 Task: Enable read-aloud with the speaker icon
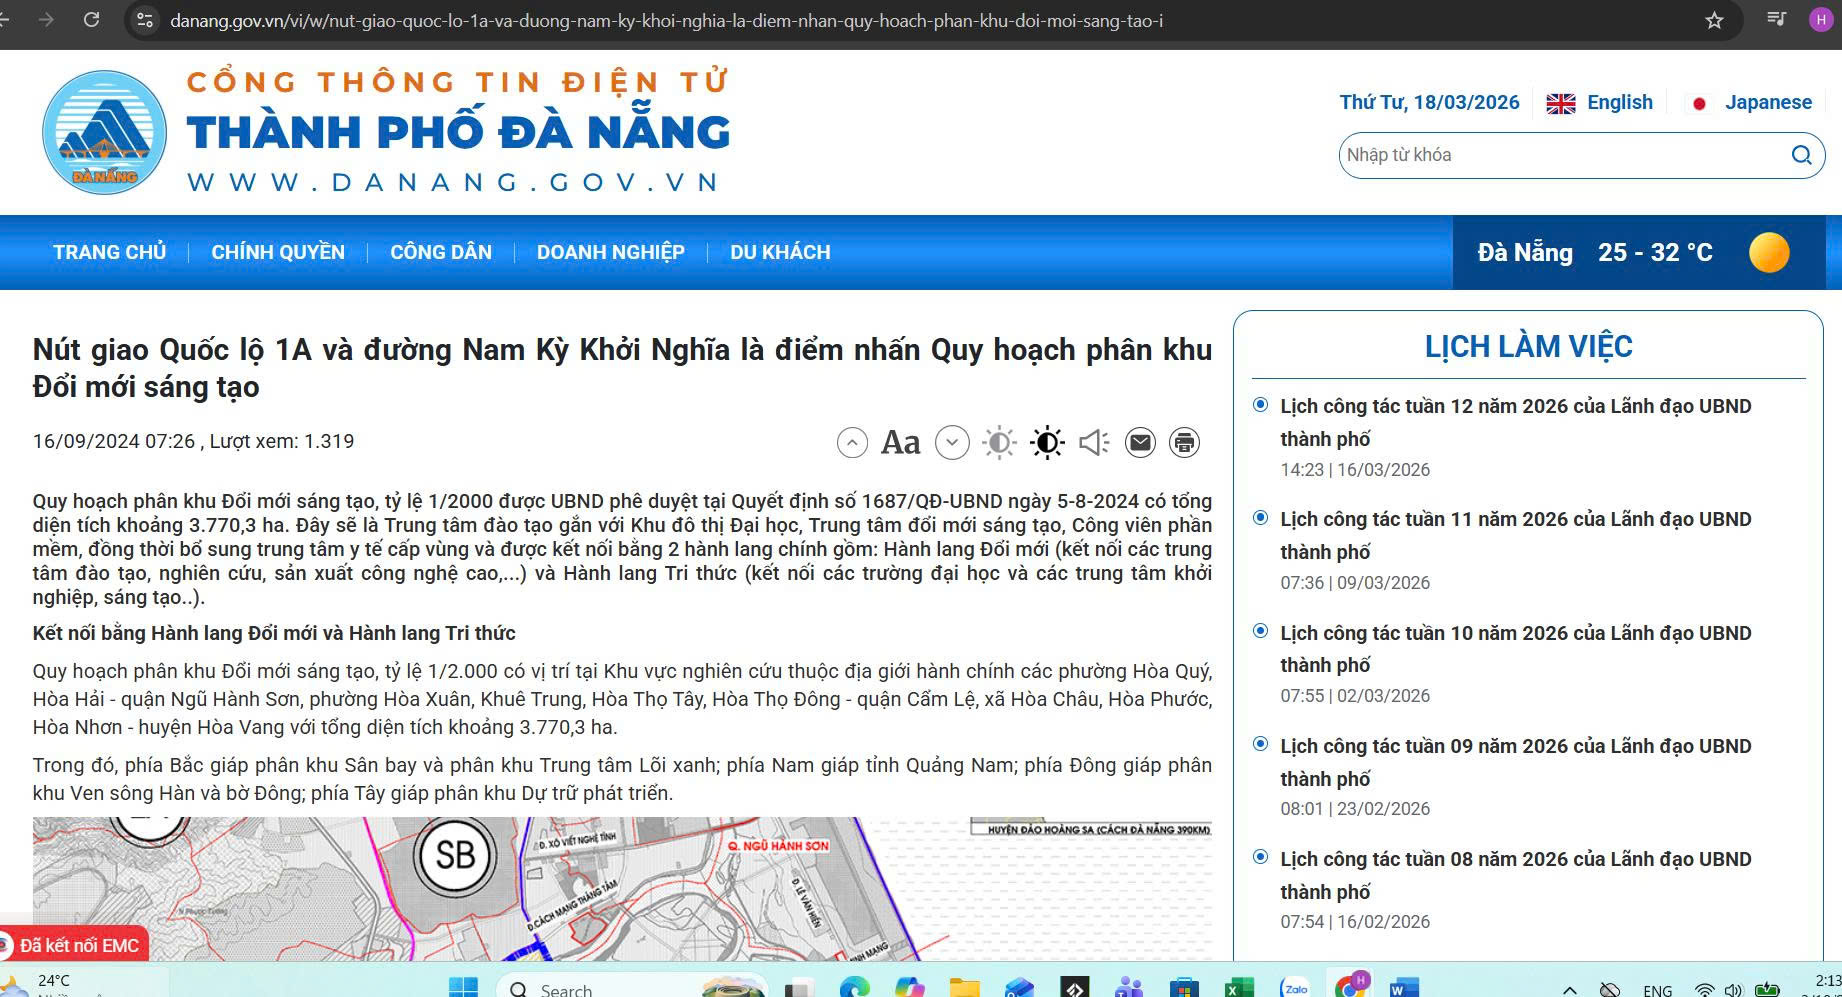tap(1094, 441)
